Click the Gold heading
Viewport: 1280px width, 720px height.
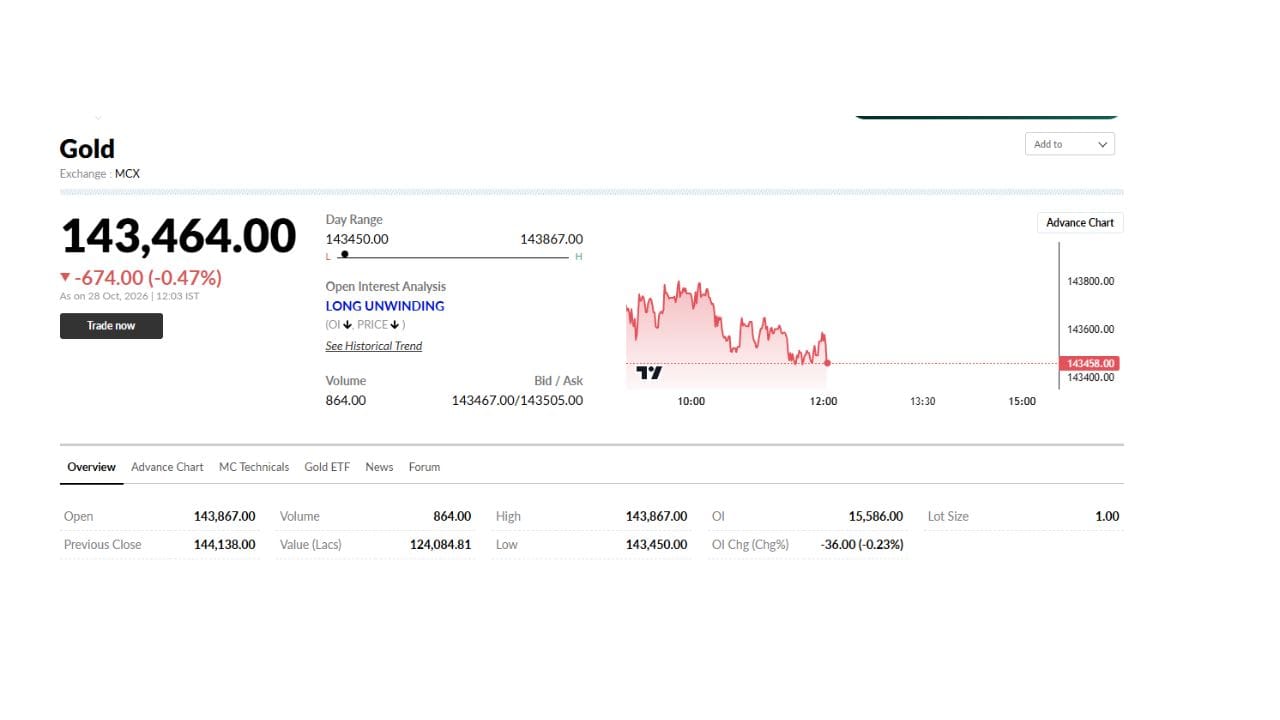pyautogui.click(x=87, y=149)
